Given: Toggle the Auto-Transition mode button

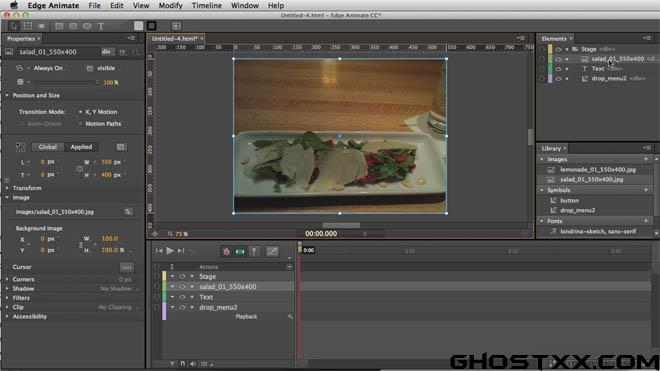Looking at the screenshot, I should coord(240,251).
